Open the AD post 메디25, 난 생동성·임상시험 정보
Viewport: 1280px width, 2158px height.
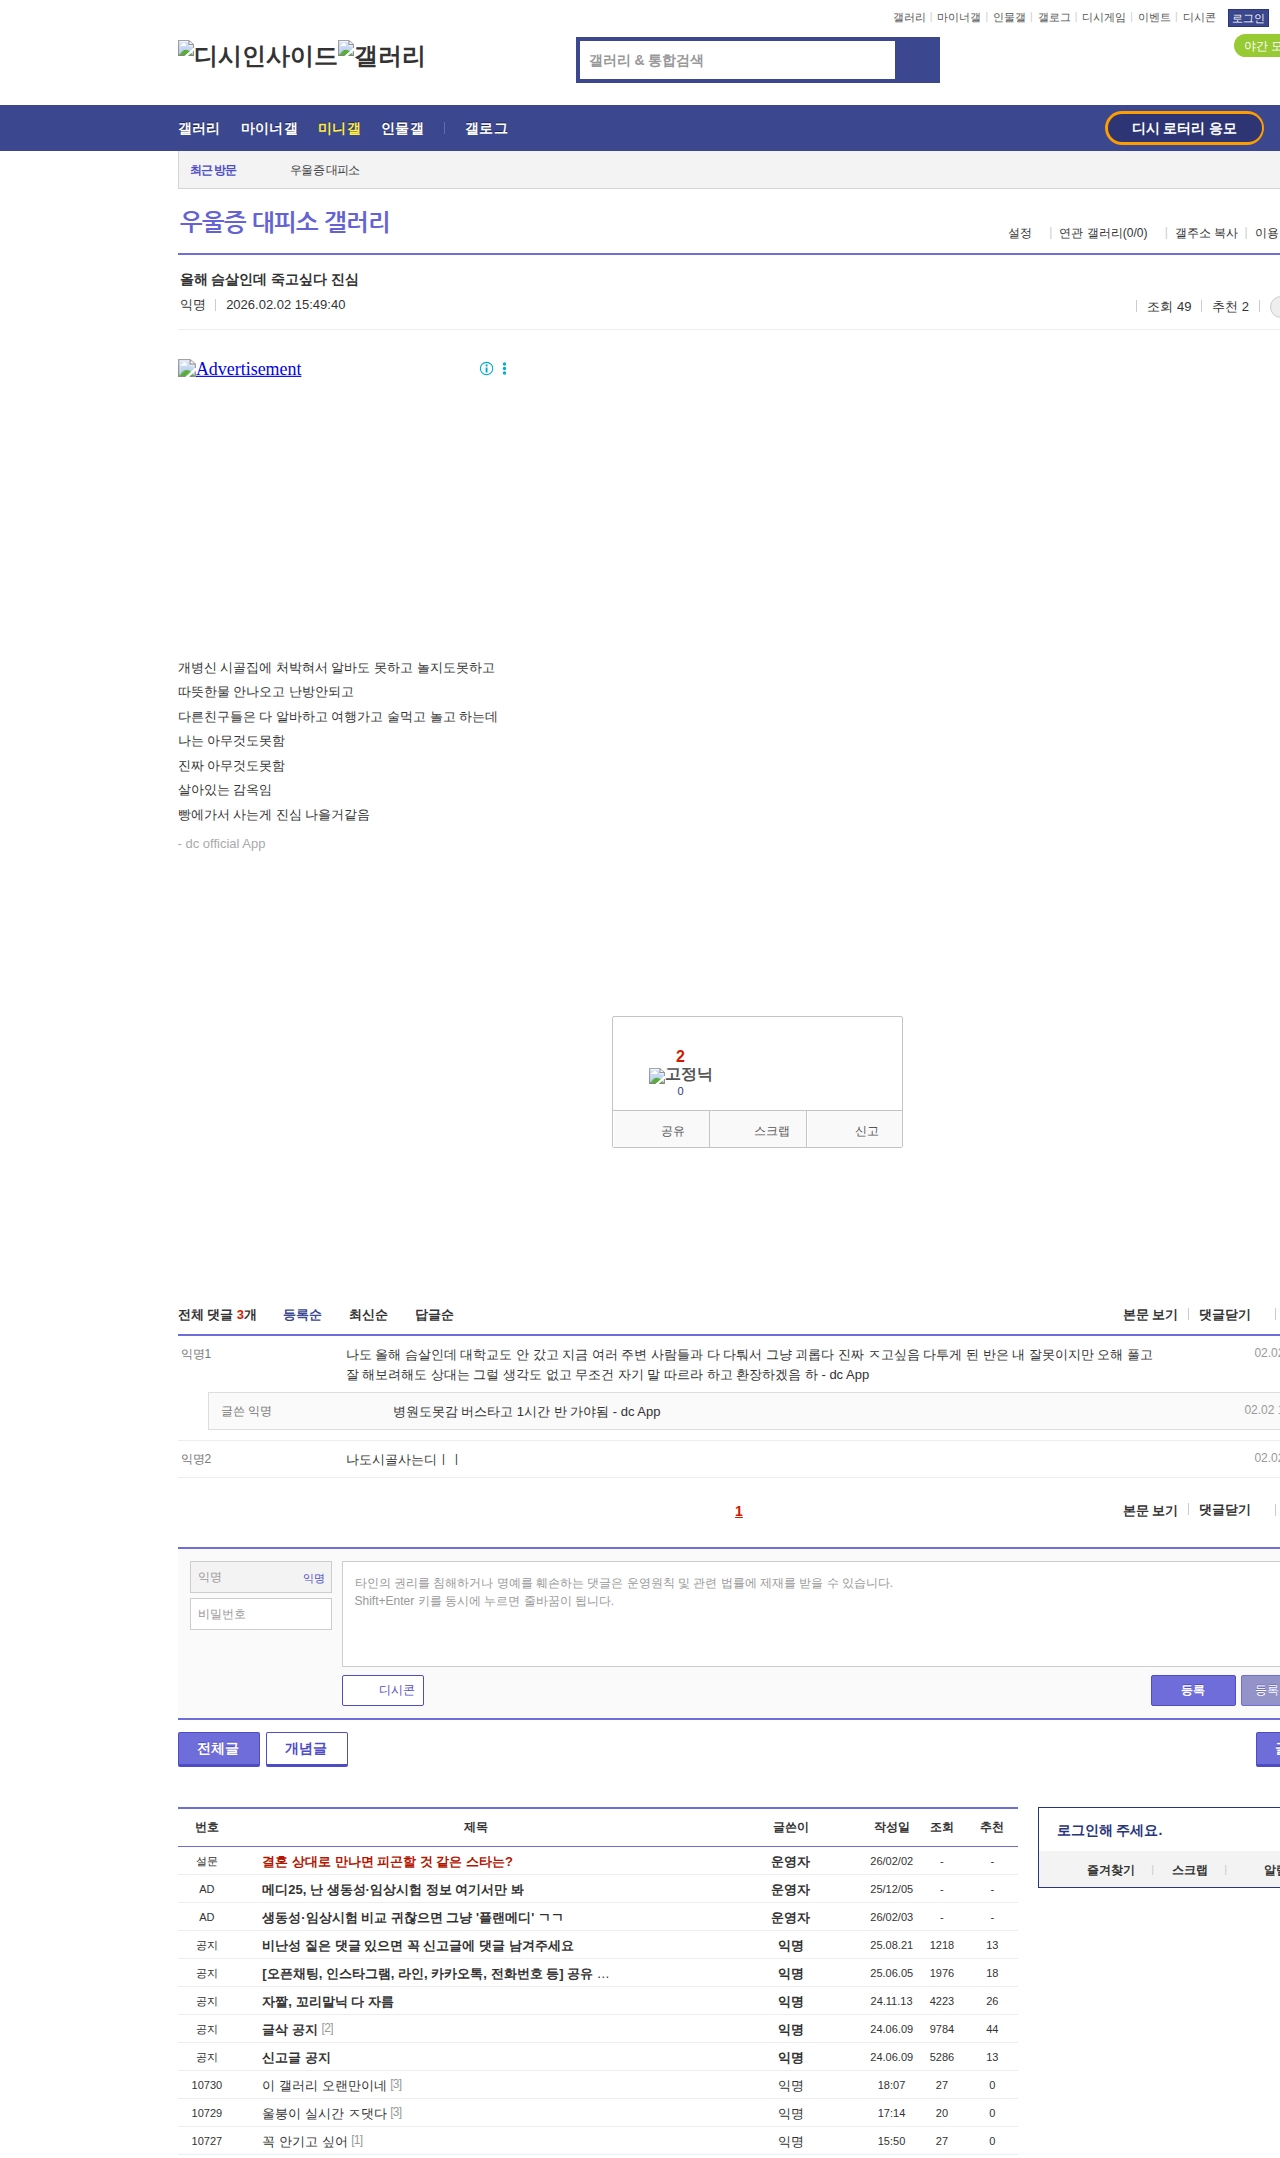[393, 1890]
